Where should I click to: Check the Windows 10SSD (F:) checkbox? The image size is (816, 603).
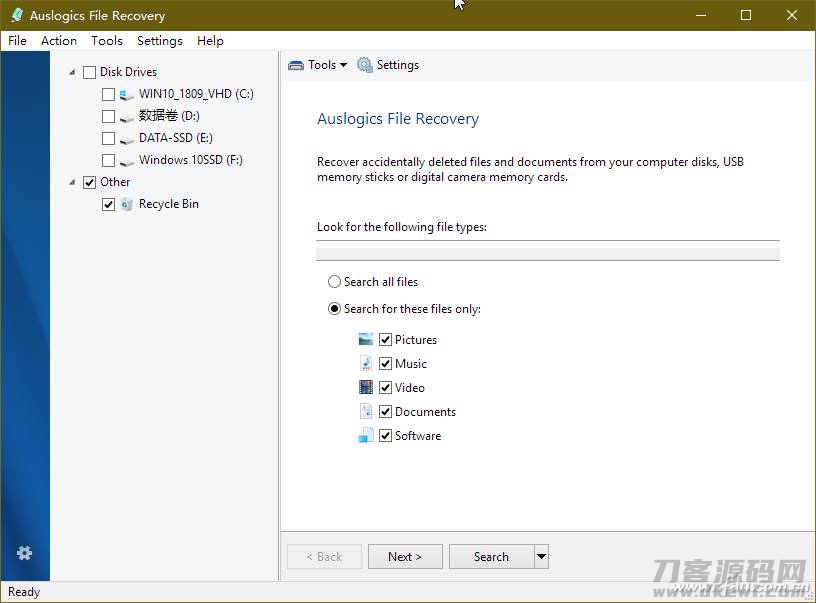[108, 160]
